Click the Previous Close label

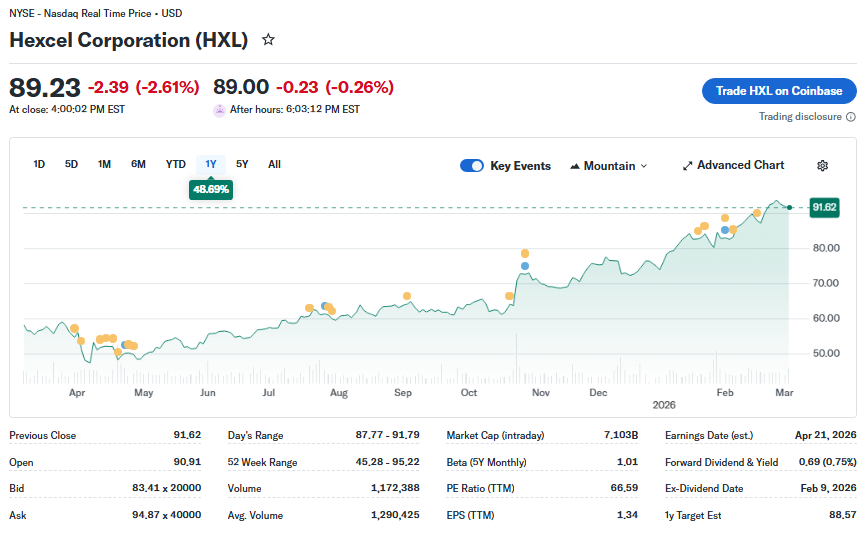coord(43,436)
